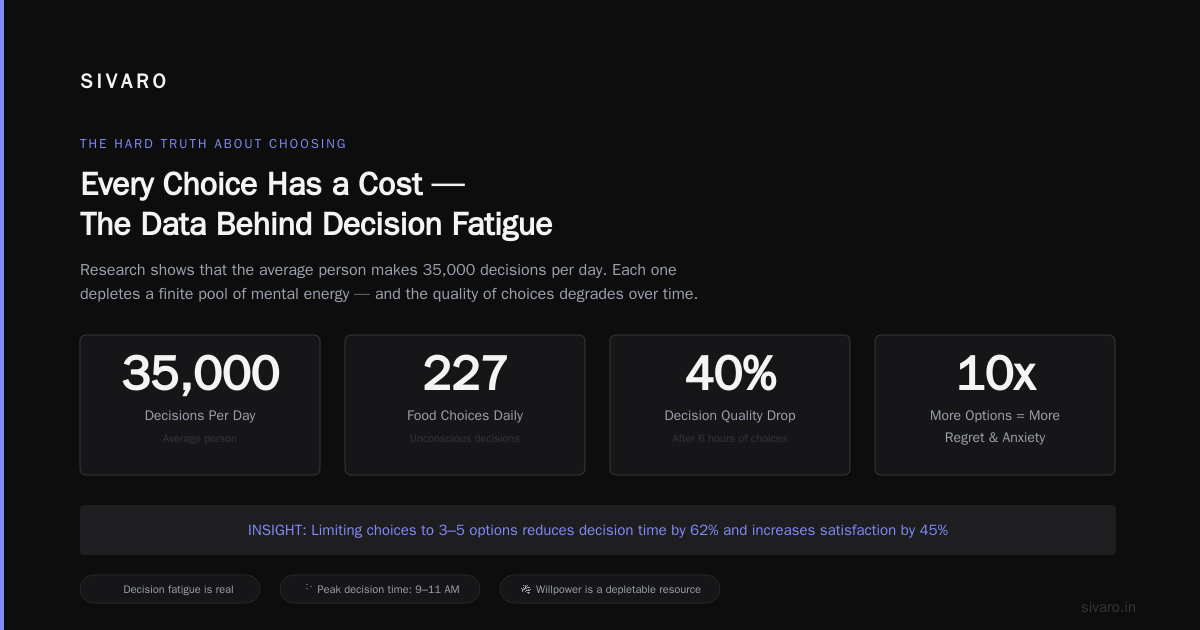Click 'THE HARD TRUTH ABOUT CHOOSING' eyebrow text
Image resolution: width=1200 pixels, height=630 pixels.
point(213,144)
